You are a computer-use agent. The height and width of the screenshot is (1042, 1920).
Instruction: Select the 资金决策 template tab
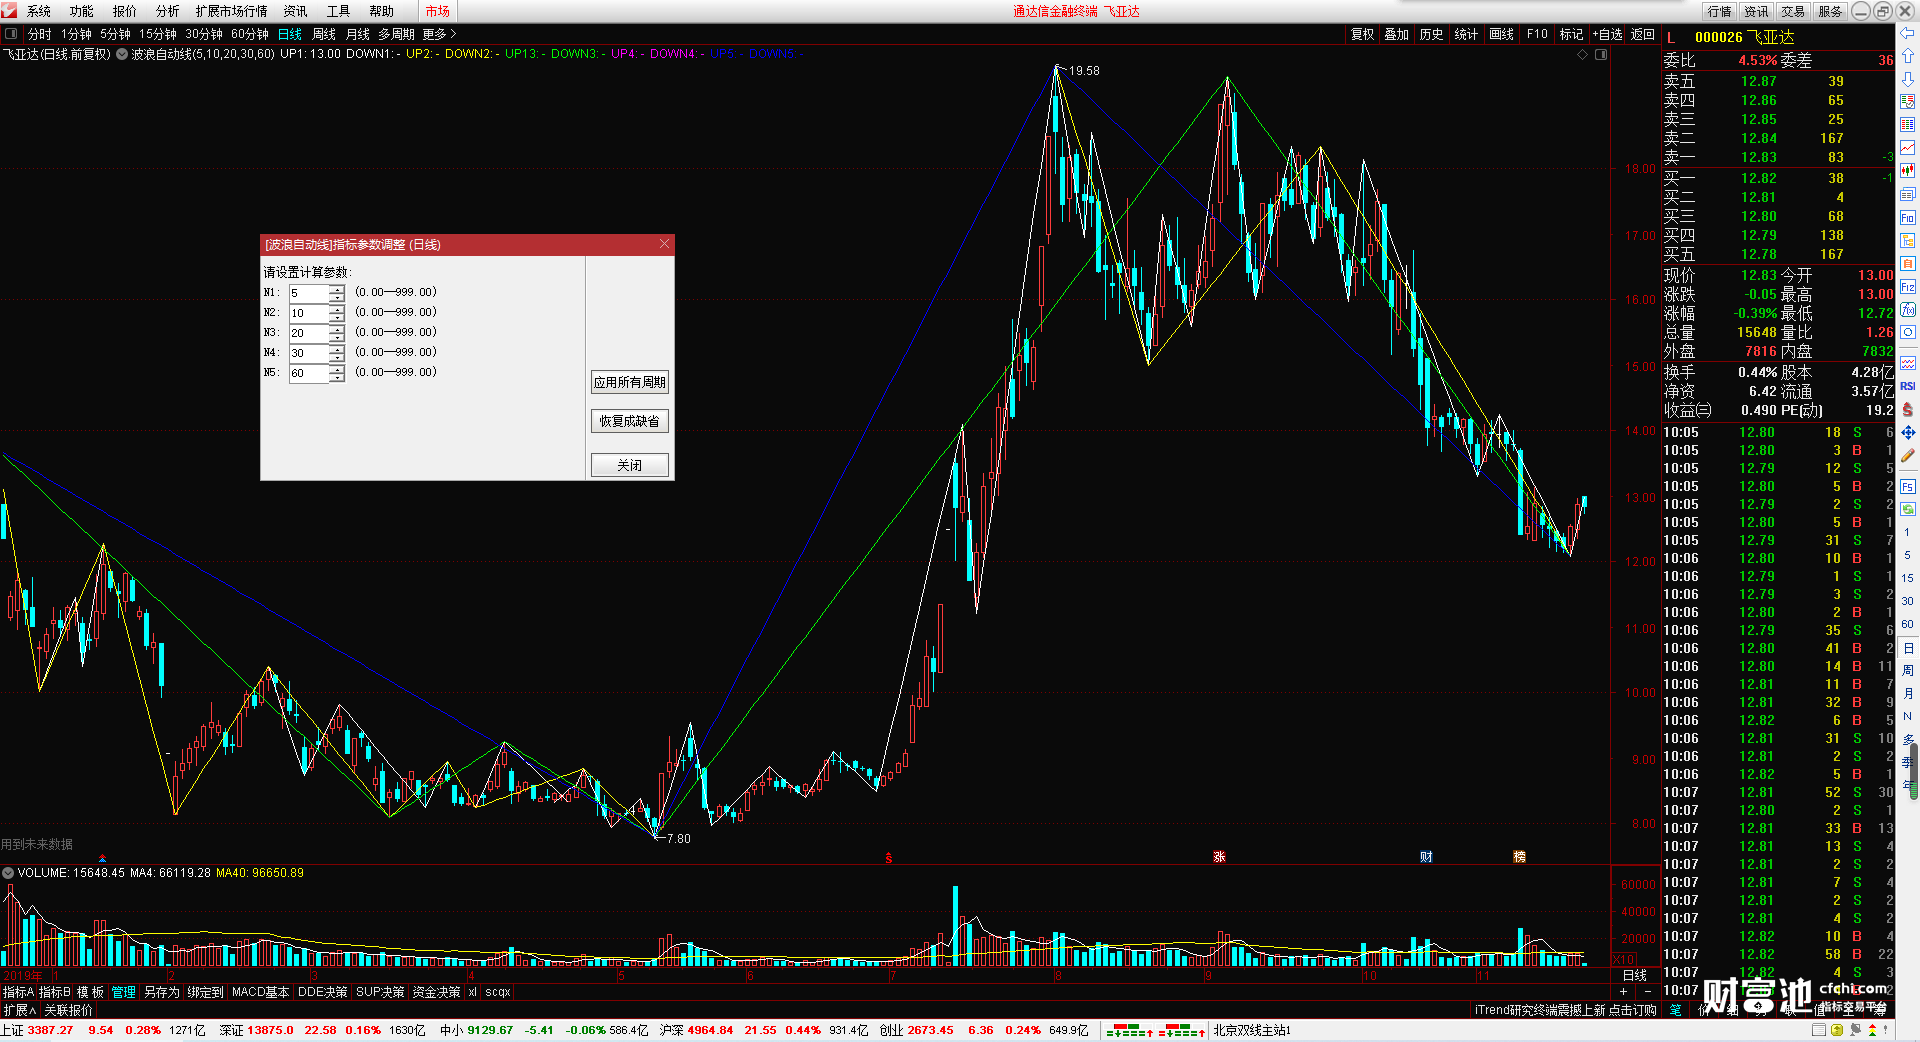click(x=436, y=992)
